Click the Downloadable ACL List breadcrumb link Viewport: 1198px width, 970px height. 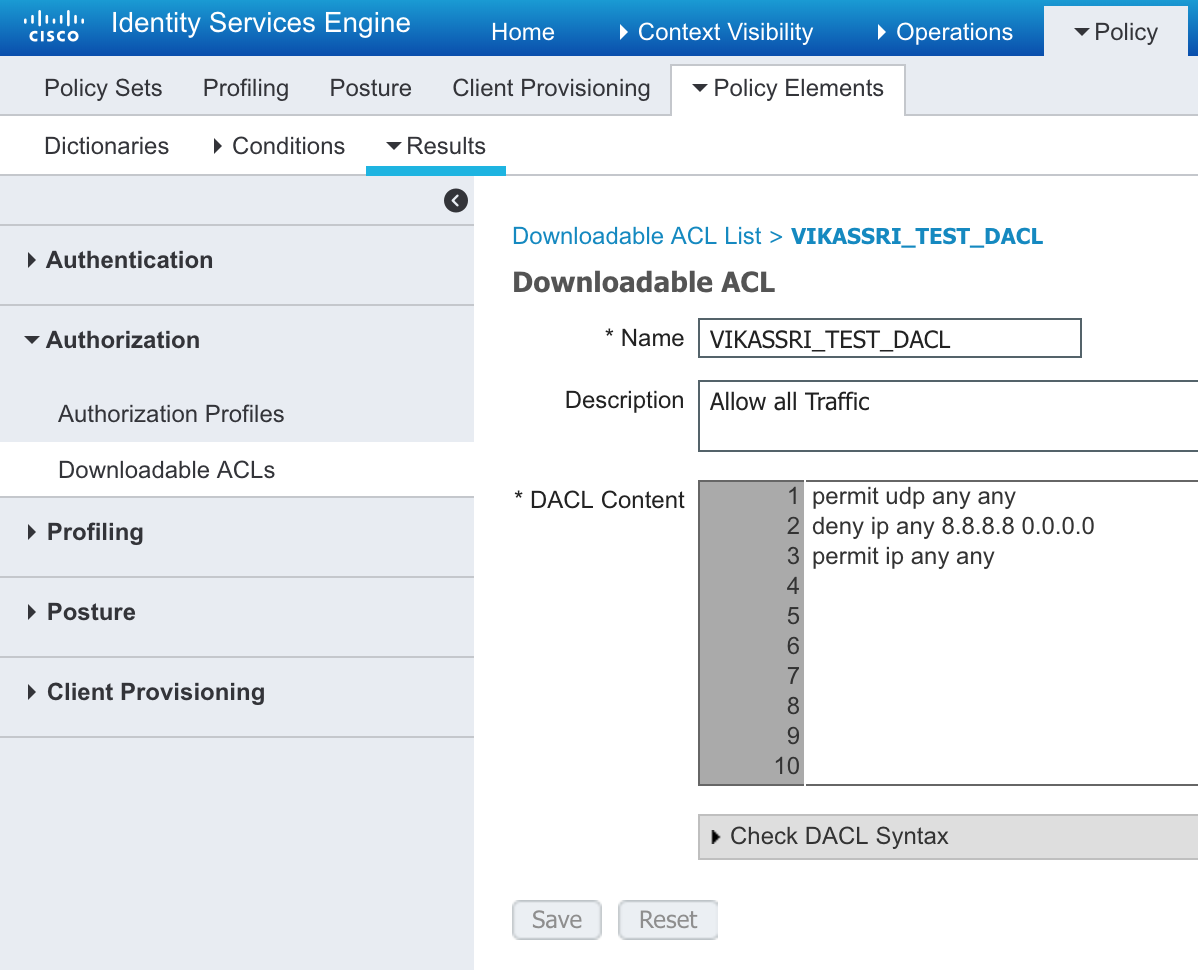click(x=637, y=236)
